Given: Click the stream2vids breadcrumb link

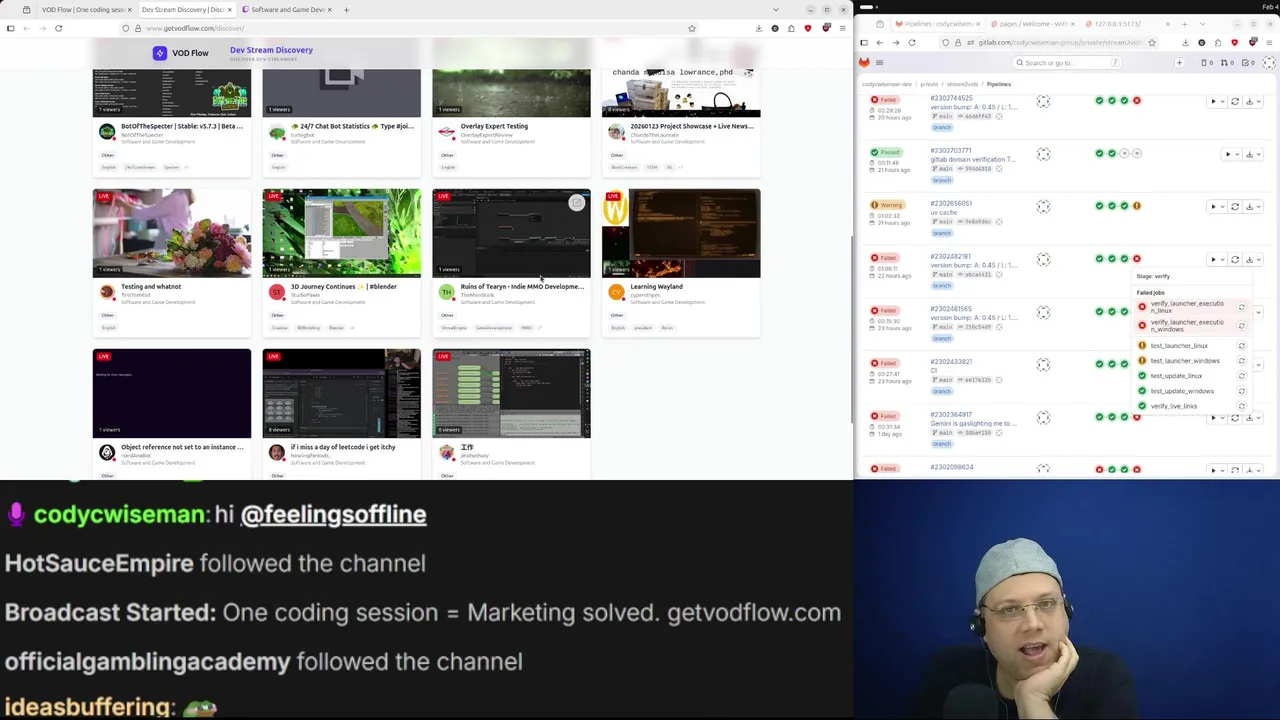Looking at the screenshot, I should (x=963, y=84).
